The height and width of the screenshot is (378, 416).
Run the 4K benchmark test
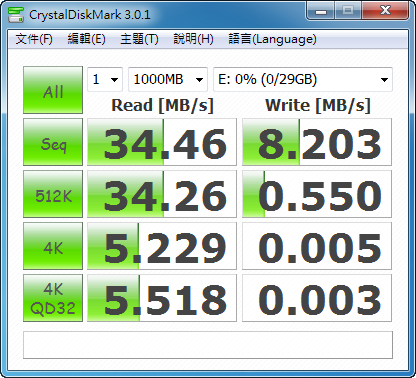pos(53,246)
